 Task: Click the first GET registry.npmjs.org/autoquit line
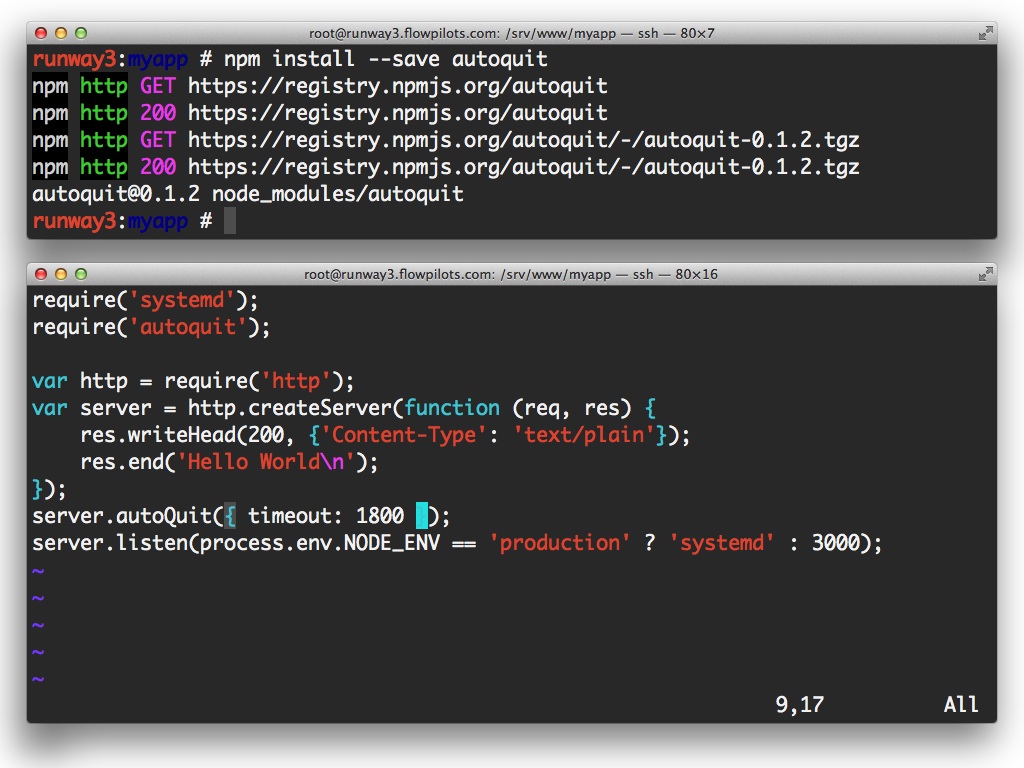[x=320, y=86]
